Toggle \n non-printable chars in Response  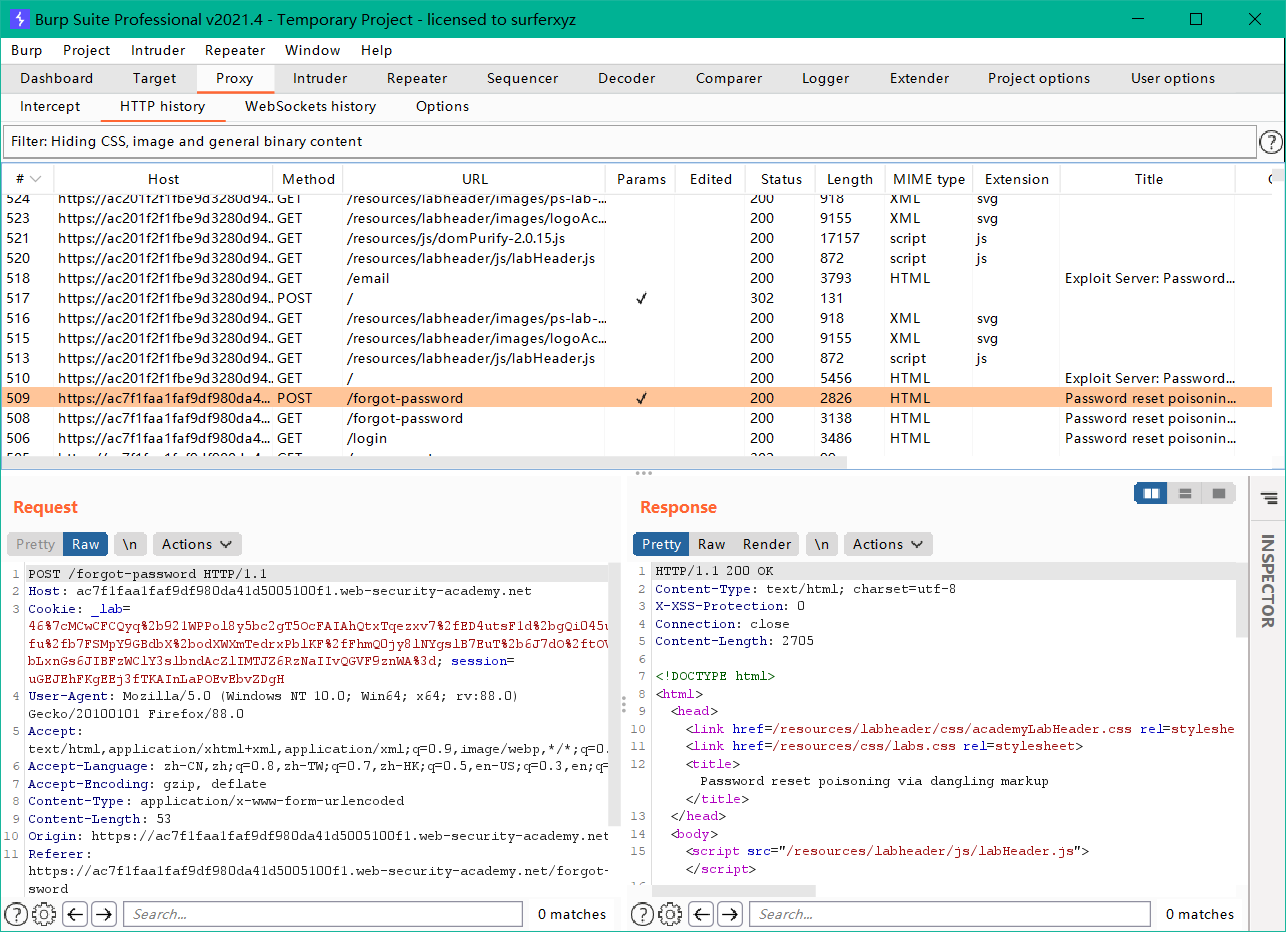(x=821, y=544)
